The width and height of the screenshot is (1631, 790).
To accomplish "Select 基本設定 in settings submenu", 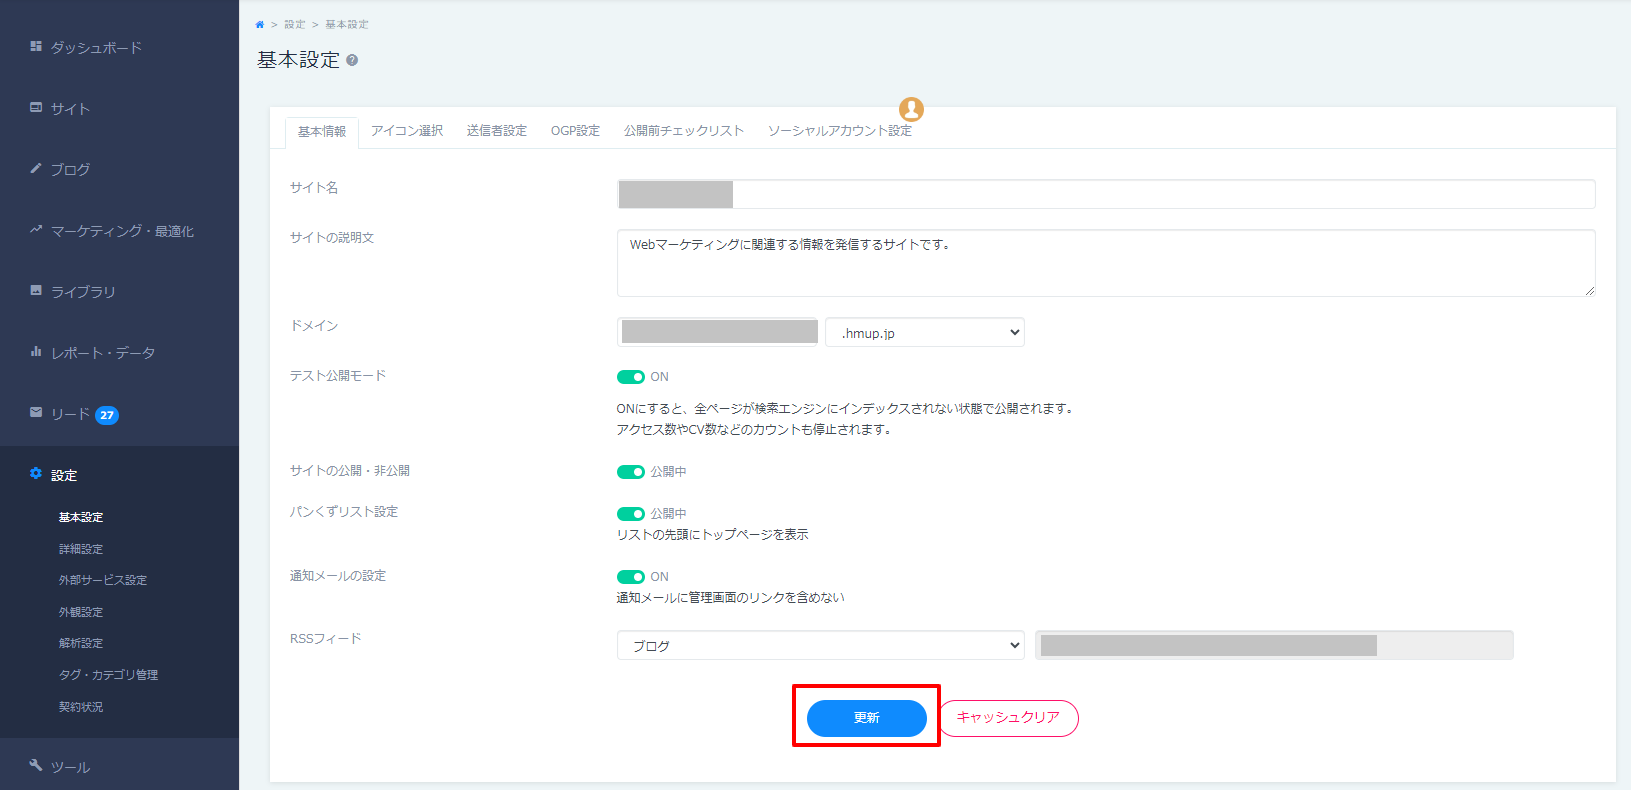I will (81, 518).
